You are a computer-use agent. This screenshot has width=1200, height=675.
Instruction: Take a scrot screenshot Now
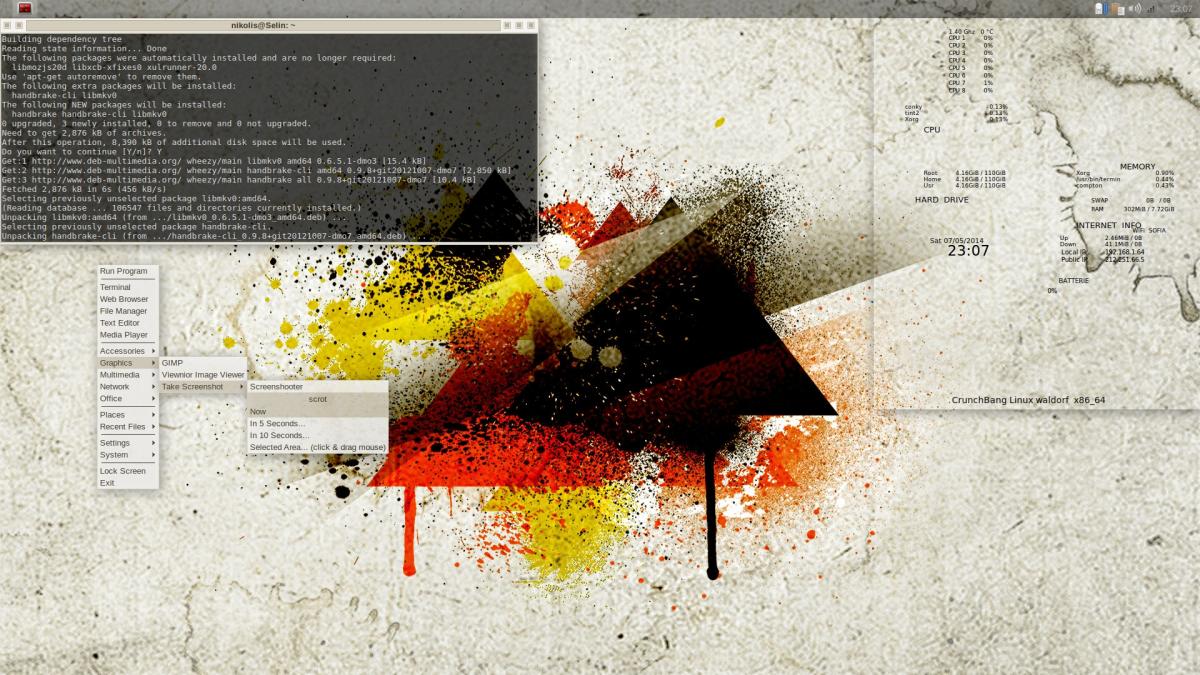(x=317, y=412)
